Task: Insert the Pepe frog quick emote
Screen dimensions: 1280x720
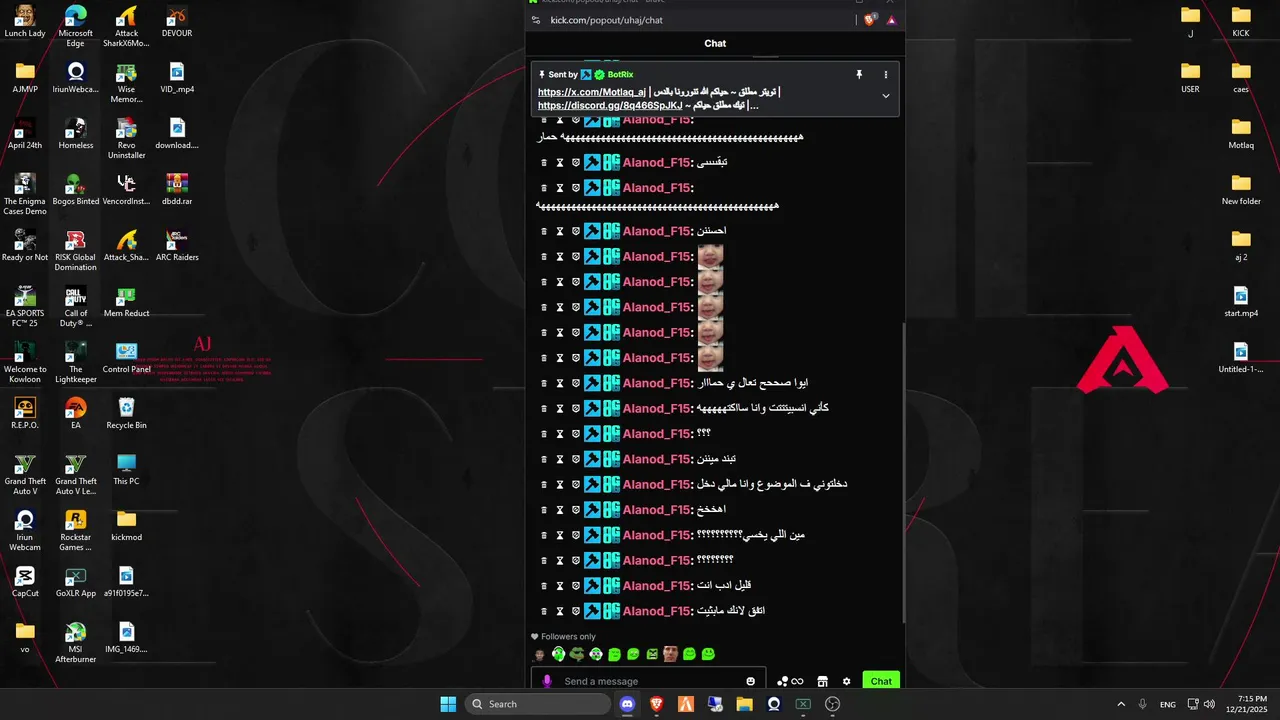Action: tap(577, 654)
